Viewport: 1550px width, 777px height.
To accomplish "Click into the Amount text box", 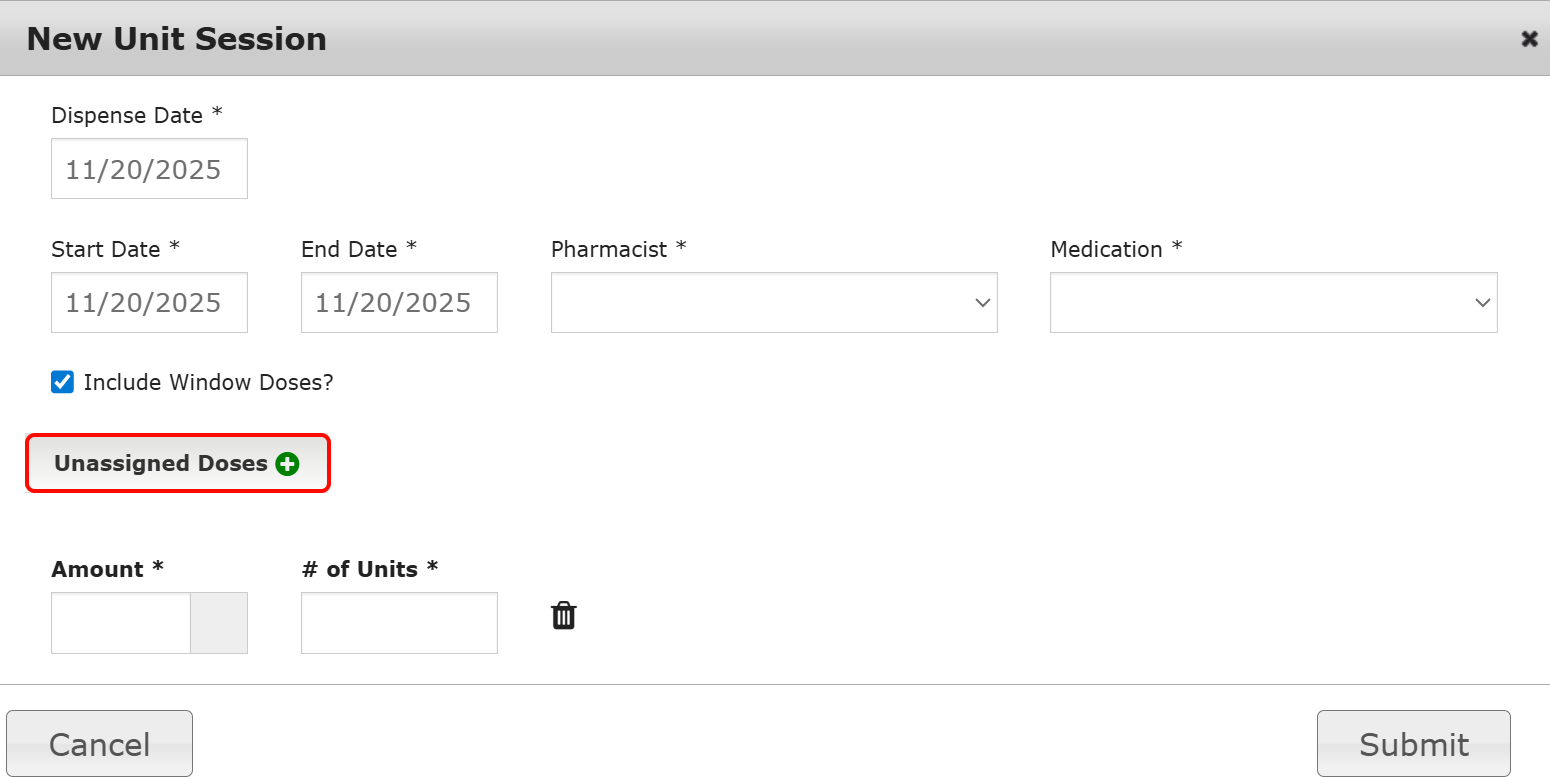I will tap(121, 623).
